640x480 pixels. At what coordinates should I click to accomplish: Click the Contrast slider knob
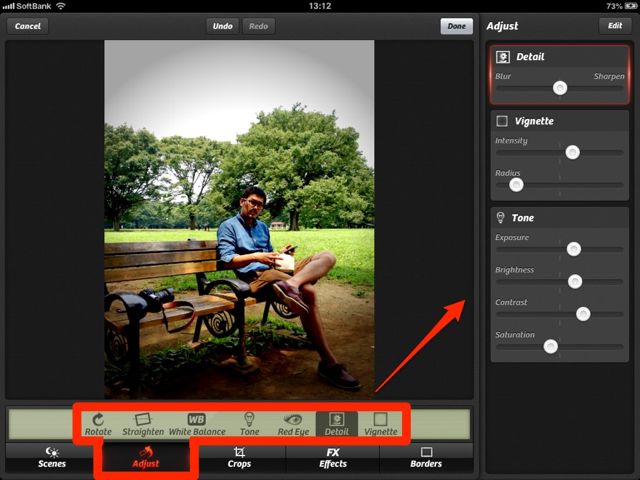[x=583, y=314]
